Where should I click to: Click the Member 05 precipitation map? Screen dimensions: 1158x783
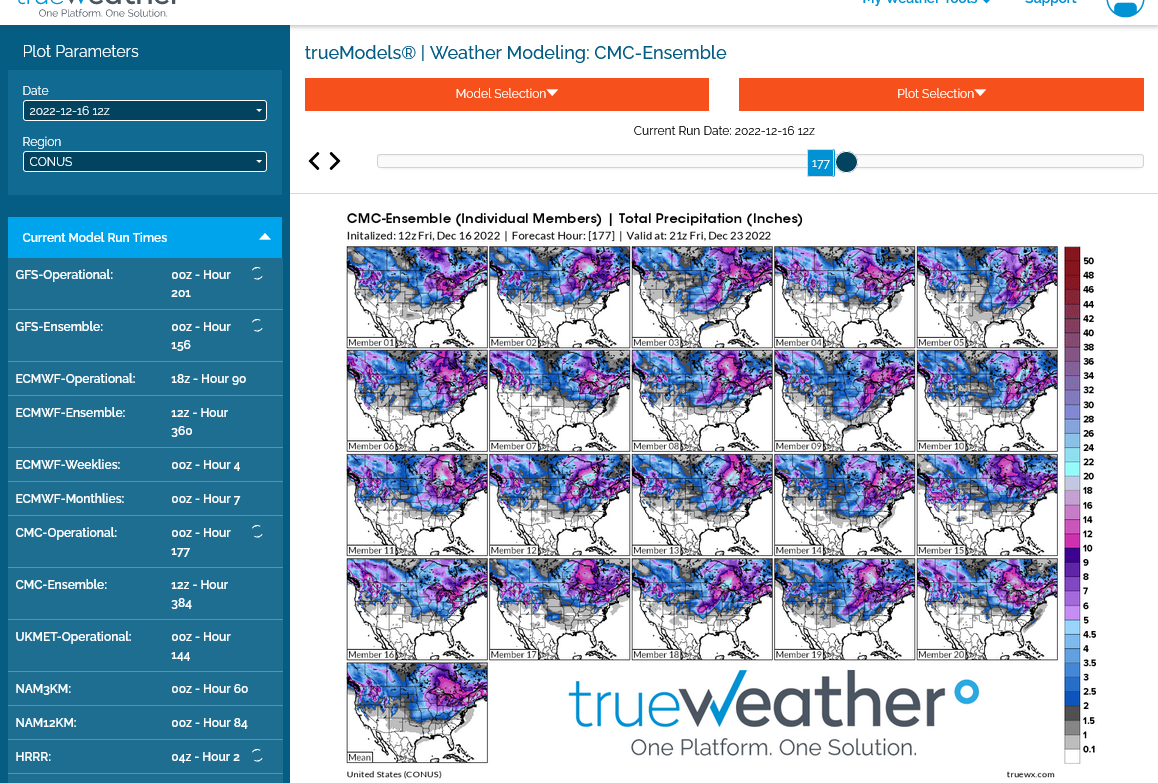[987, 297]
